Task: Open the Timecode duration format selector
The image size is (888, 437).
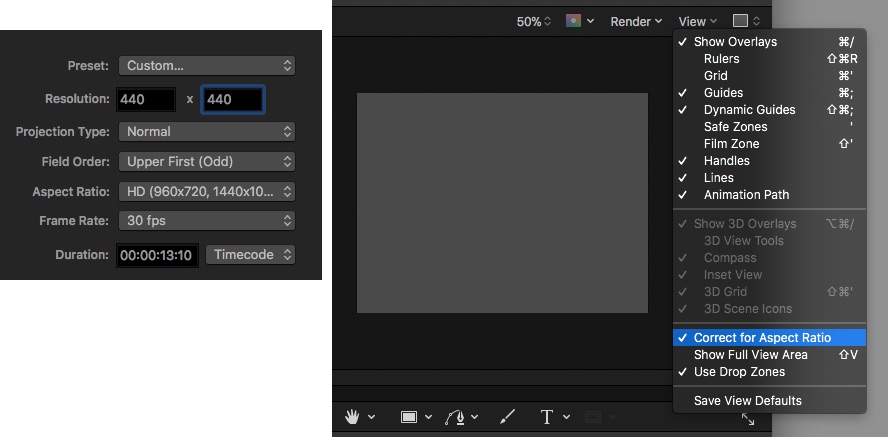Action: pos(251,255)
